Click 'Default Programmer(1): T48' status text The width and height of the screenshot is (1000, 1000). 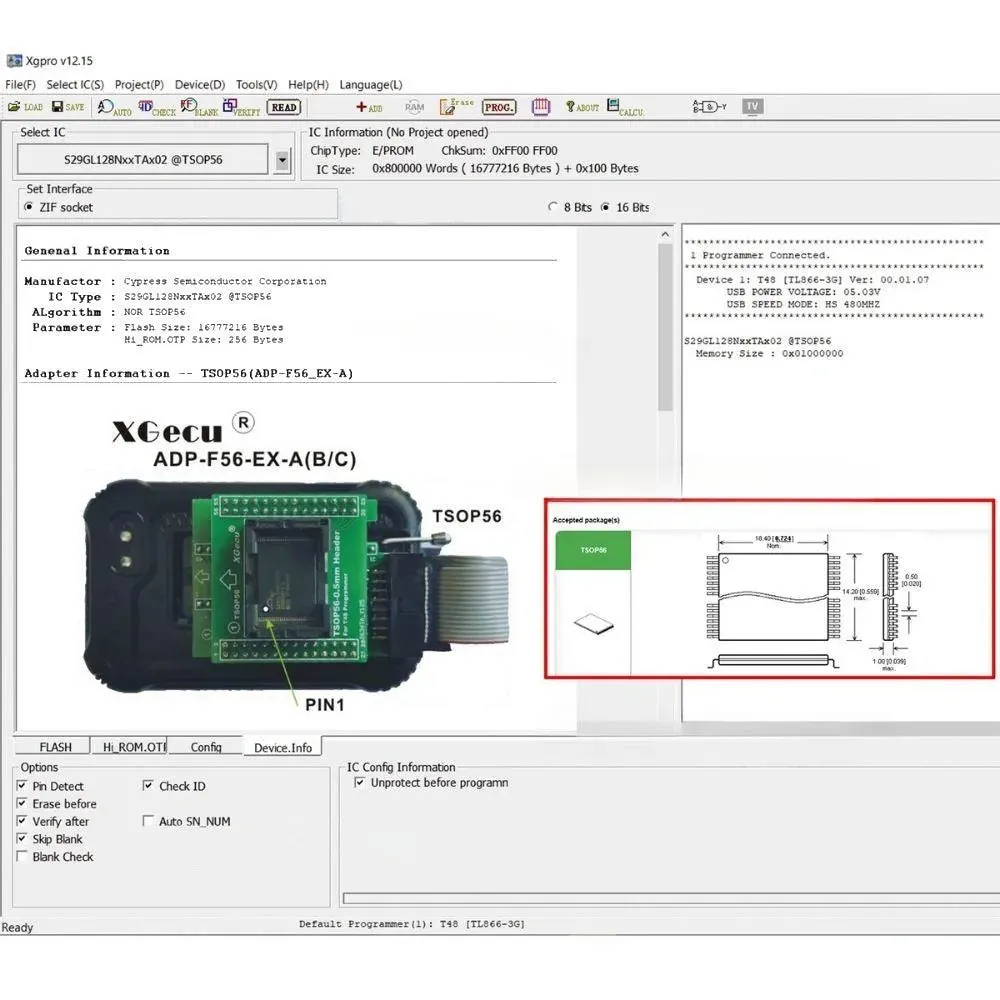pos(412,923)
